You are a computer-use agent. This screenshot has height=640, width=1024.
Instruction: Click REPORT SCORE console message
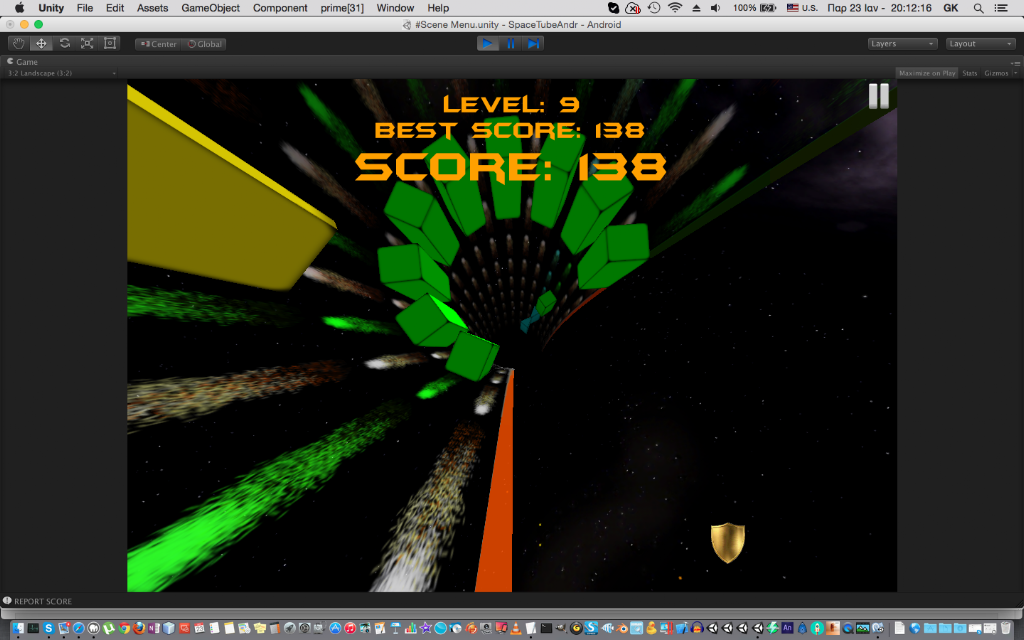click(x=43, y=601)
